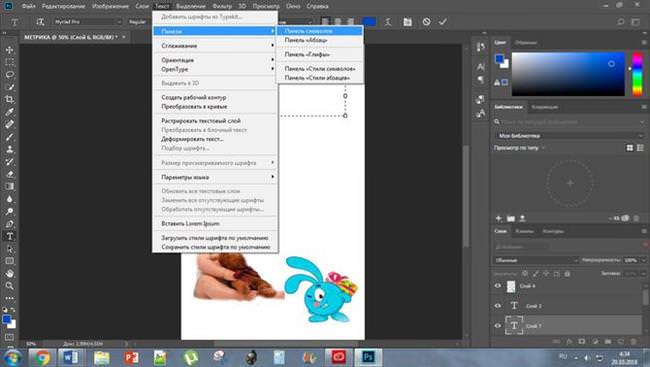Select the Pen tool
This screenshot has height=367, width=650.
(10, 224)
